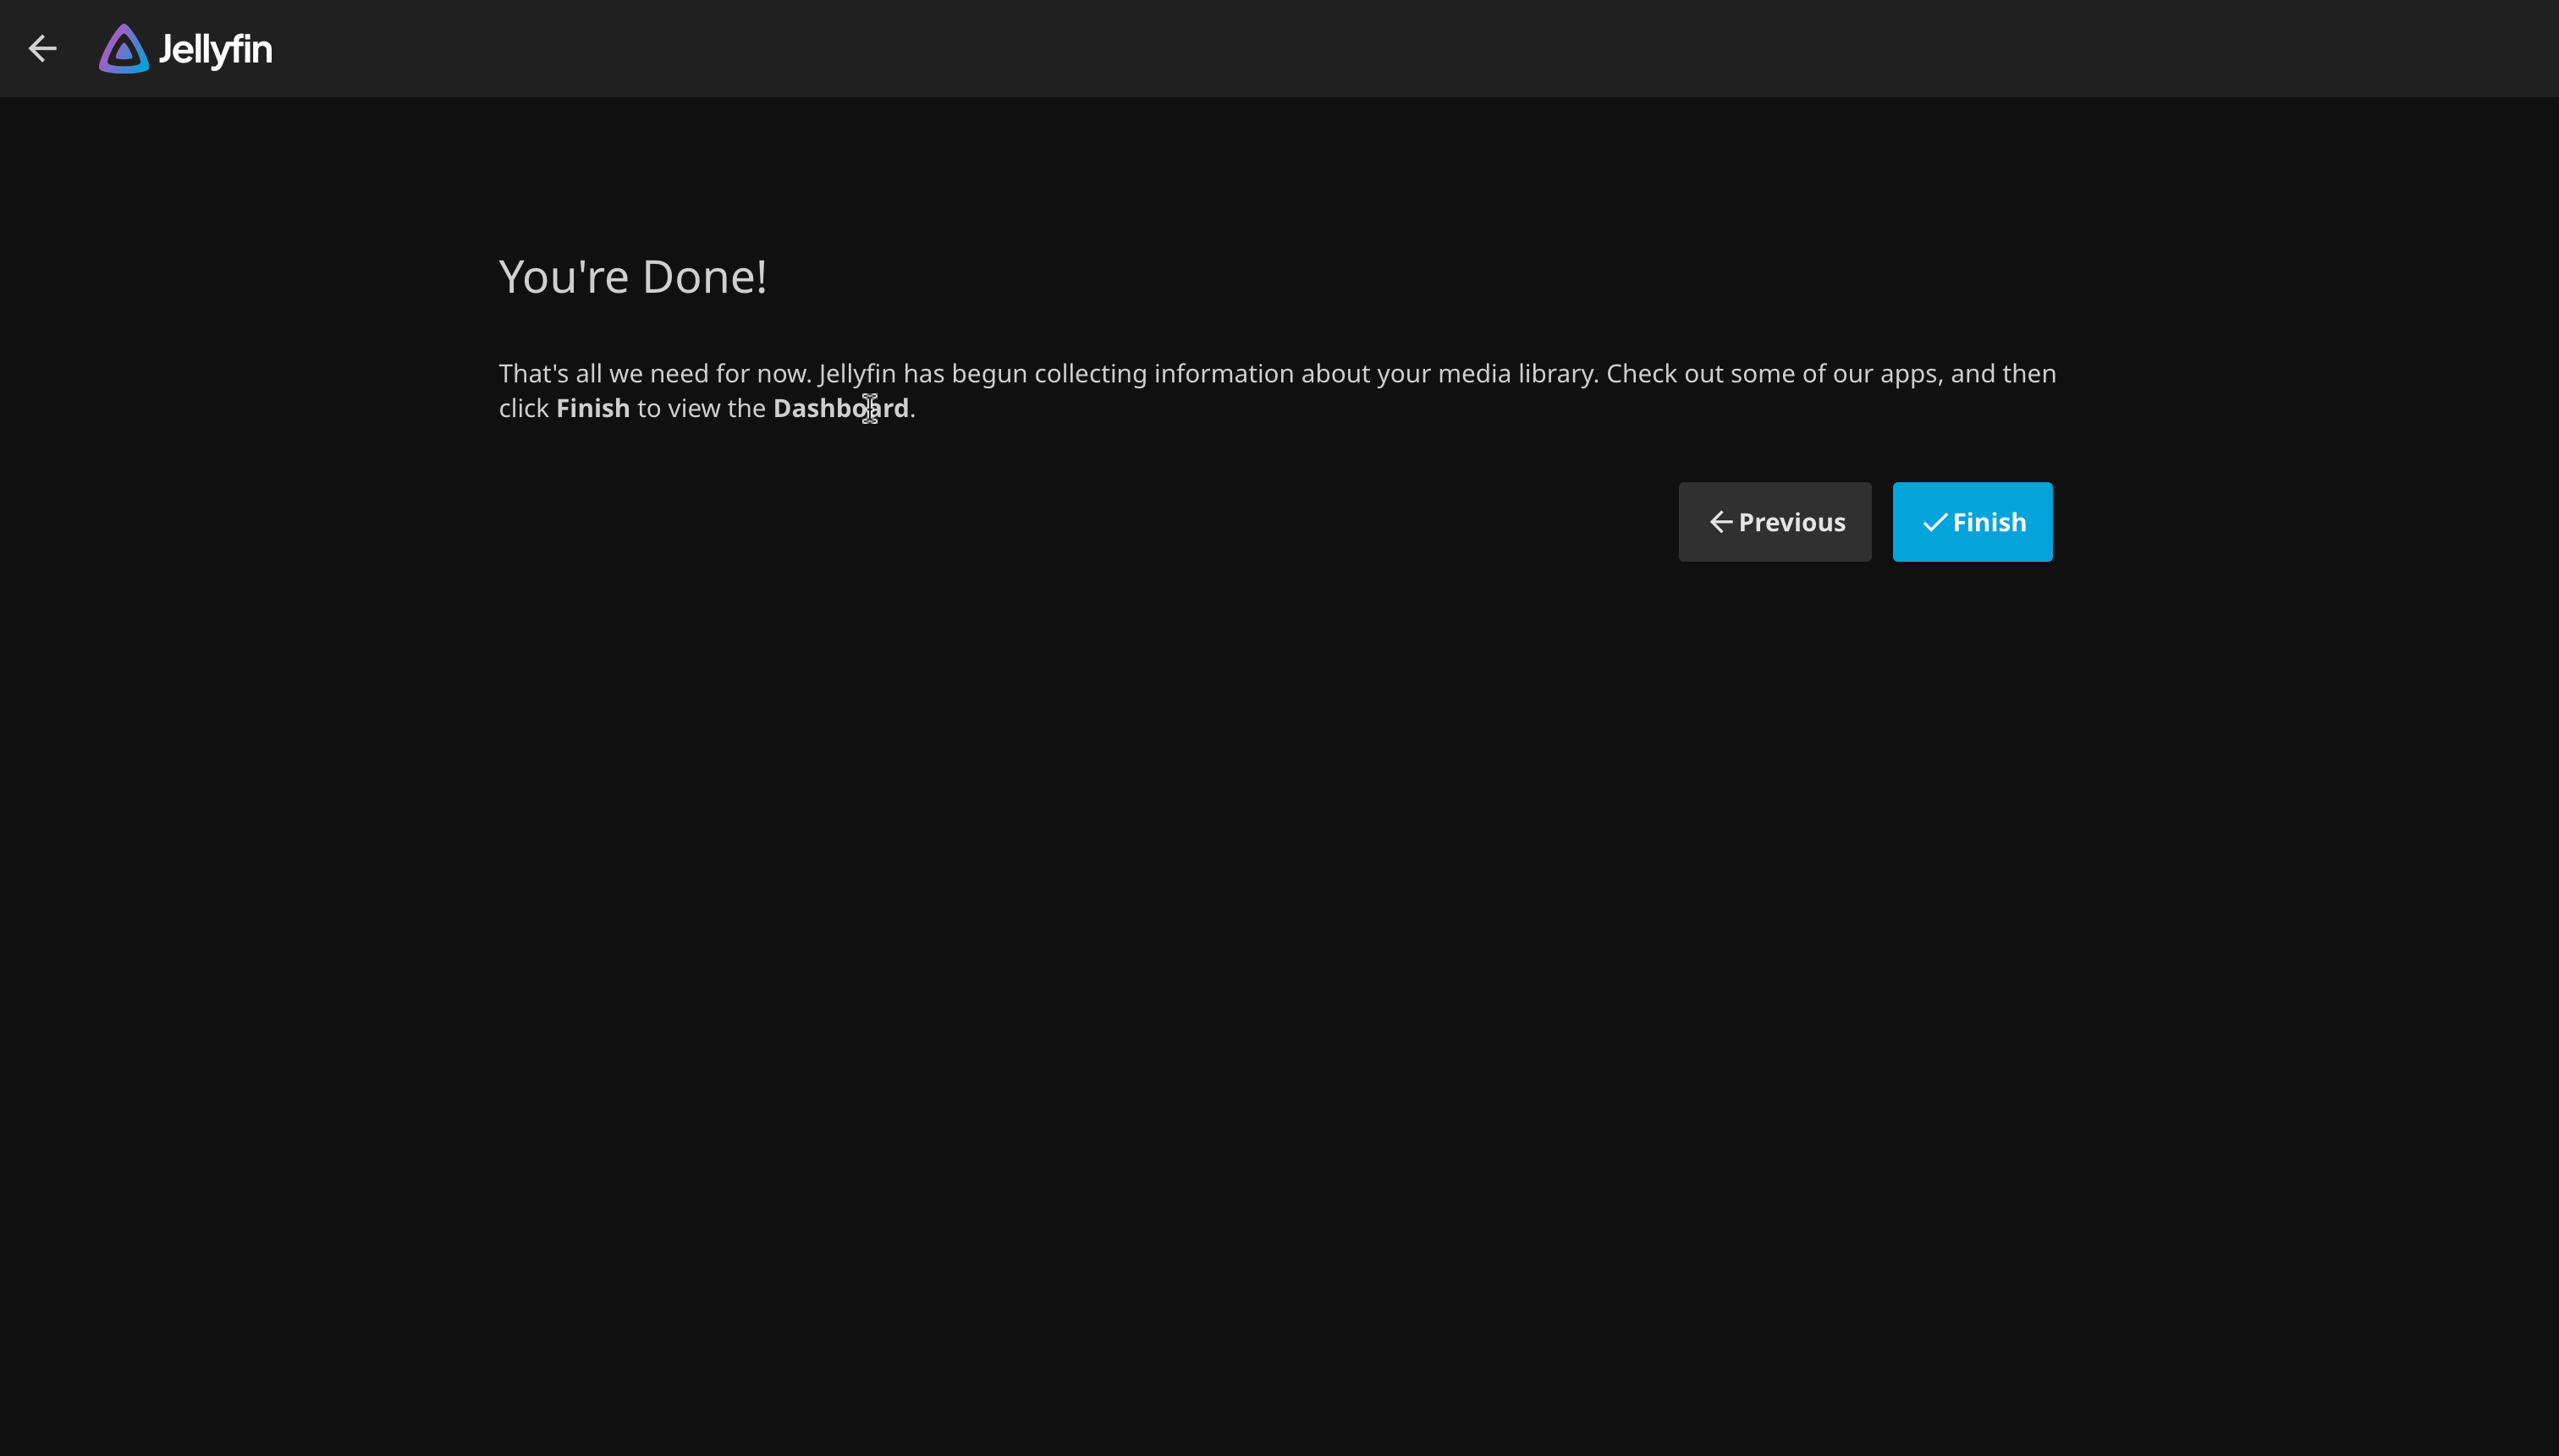Click the bold Finish word in the paragraph

592,408
